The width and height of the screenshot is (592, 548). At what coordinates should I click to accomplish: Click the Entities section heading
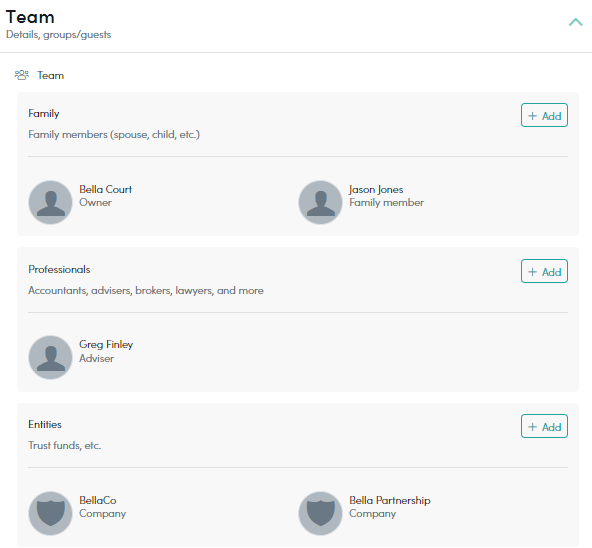click(45, 425)
